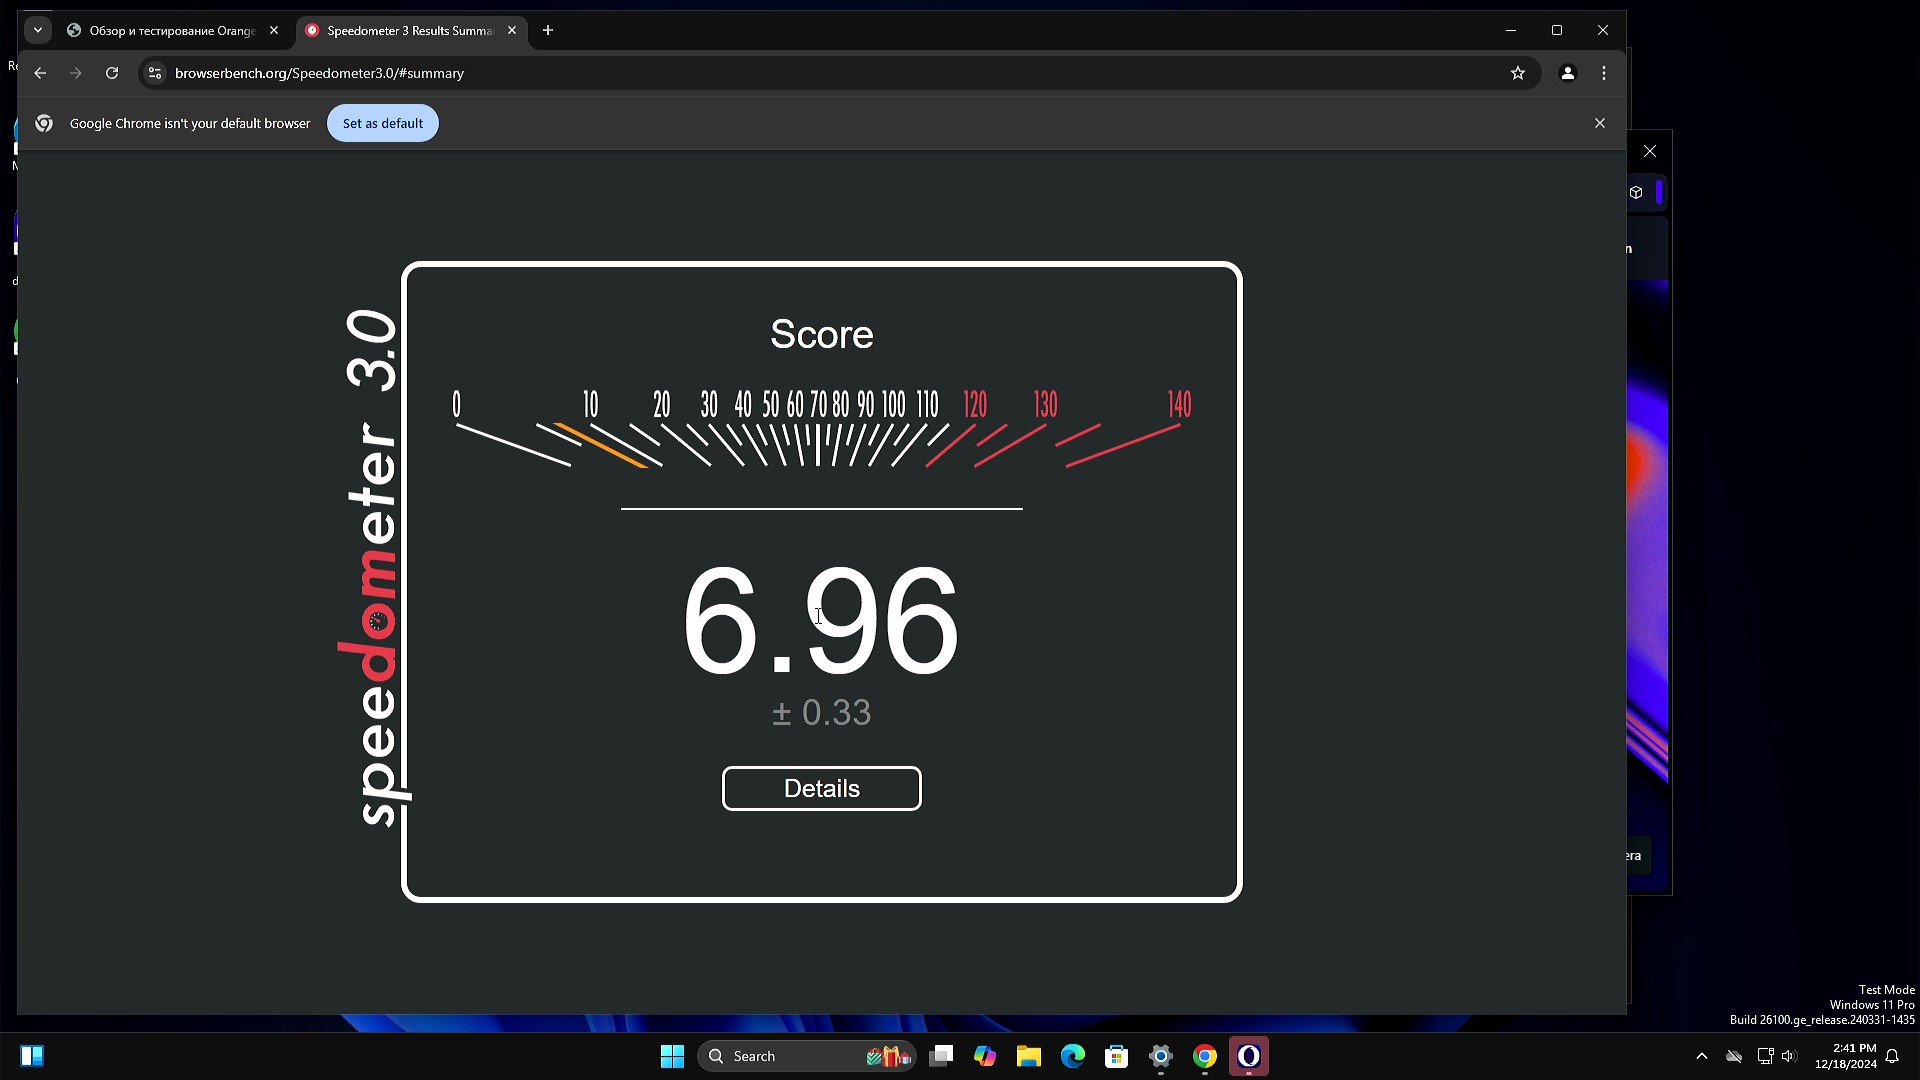1920x1080 pixels.
Task: Open Microsoft Edge from the taskbar
Action: click(x=1072, y=1056)
